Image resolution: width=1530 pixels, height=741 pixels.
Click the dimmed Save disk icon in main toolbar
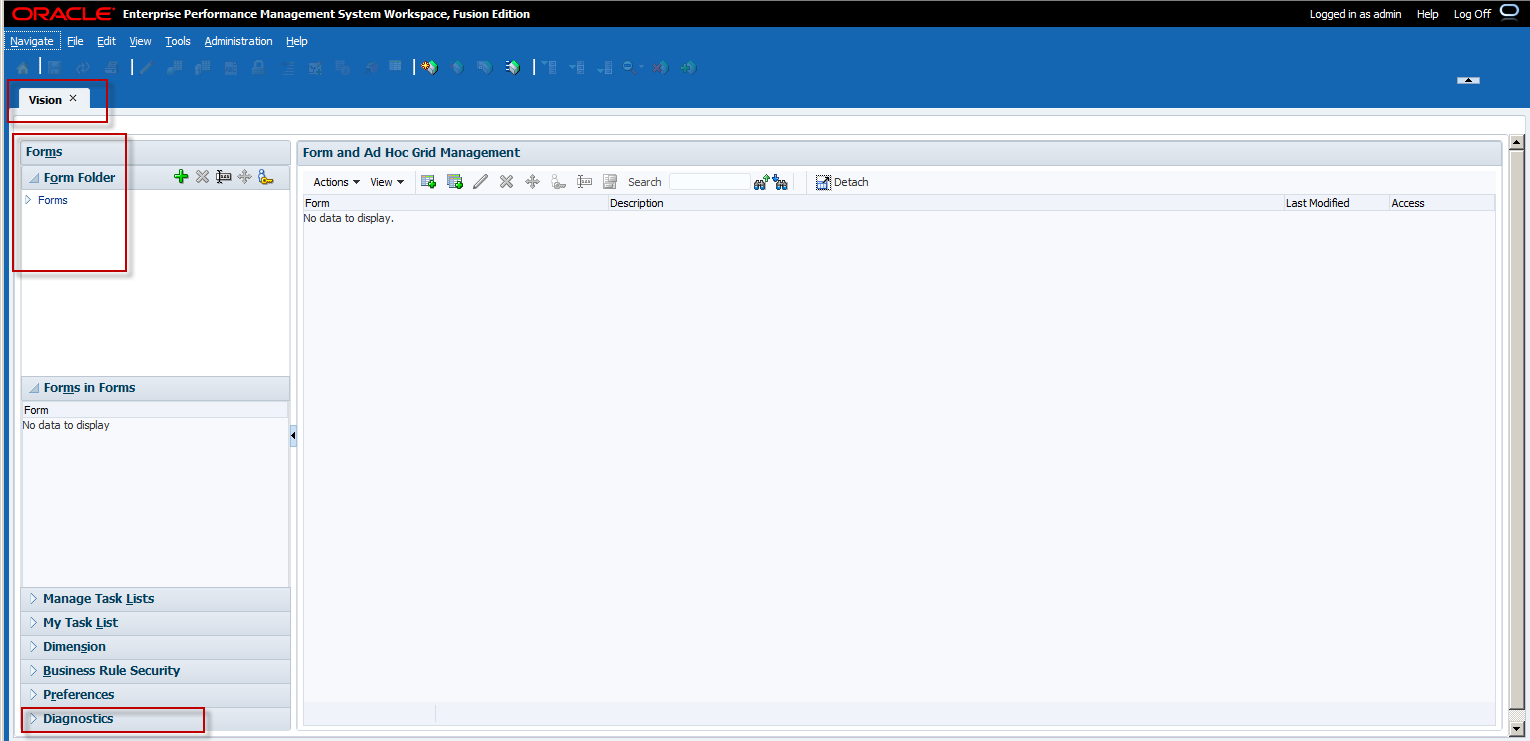tap(55, 68)
